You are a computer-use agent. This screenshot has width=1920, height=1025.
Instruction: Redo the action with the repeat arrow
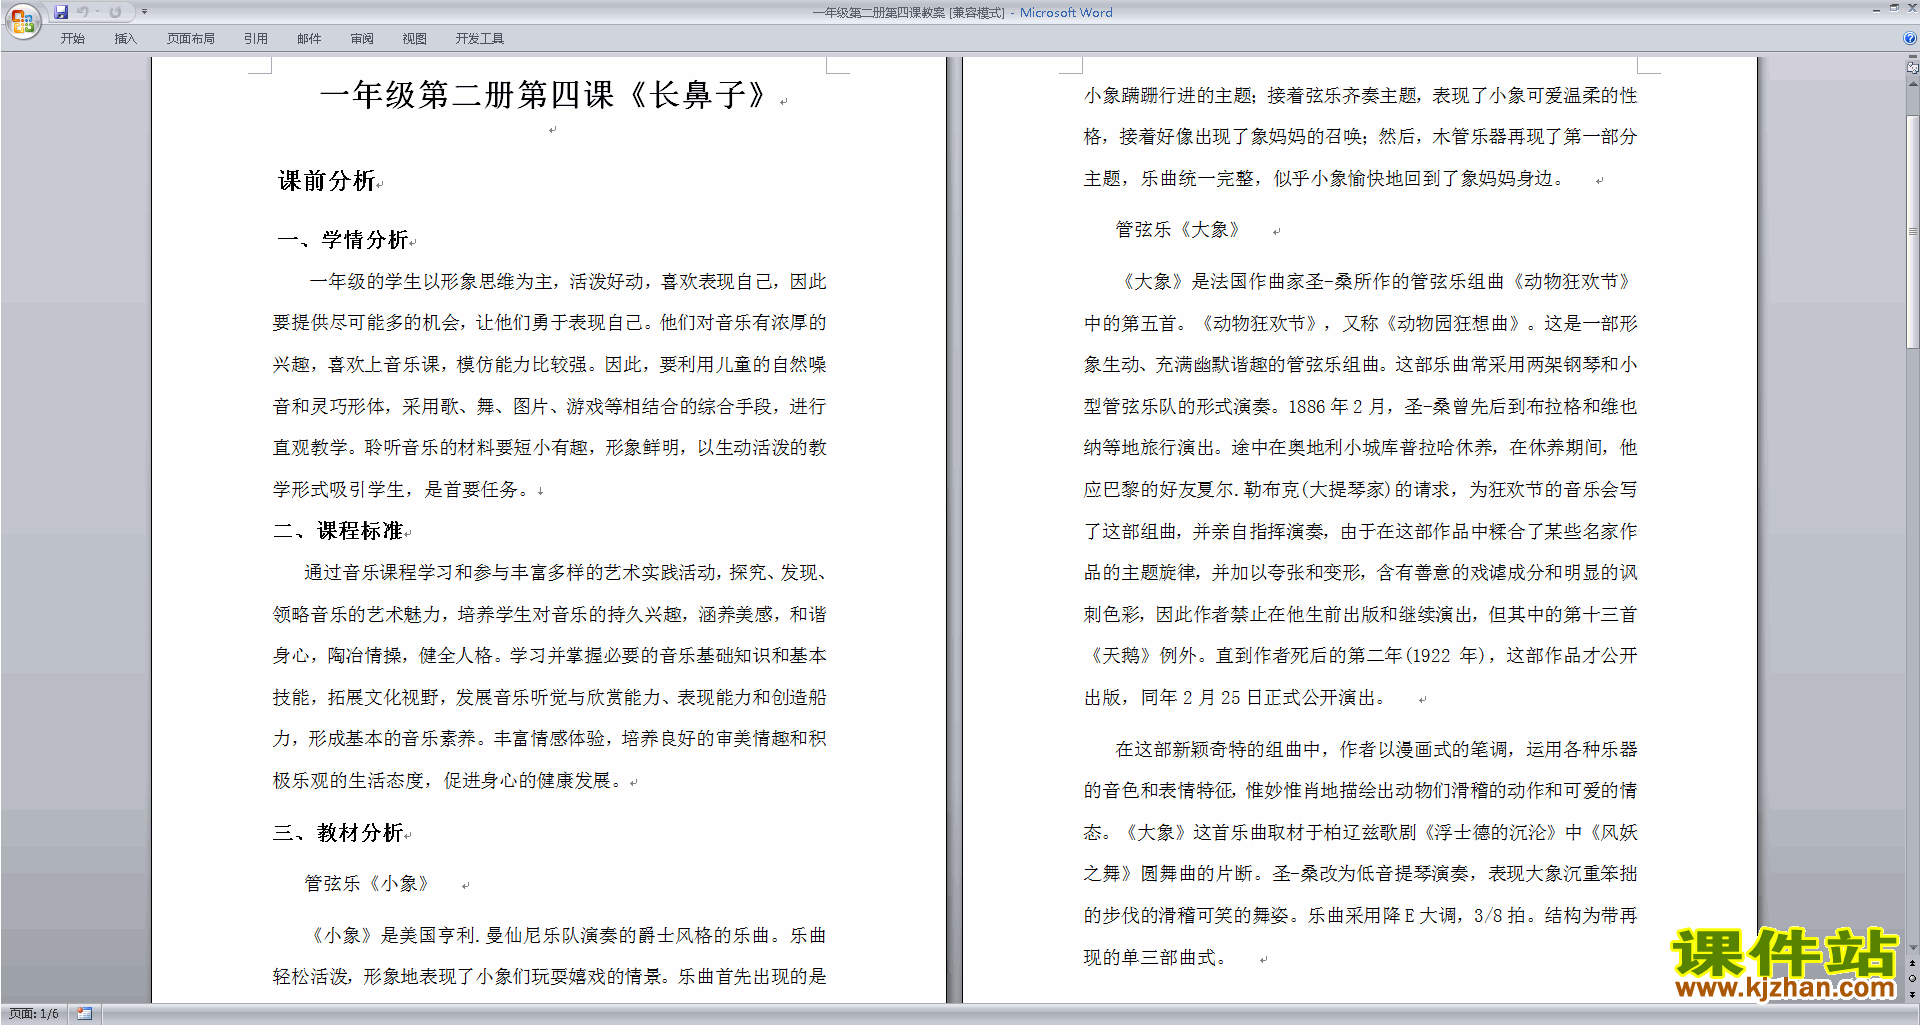(x=115, y=12)
